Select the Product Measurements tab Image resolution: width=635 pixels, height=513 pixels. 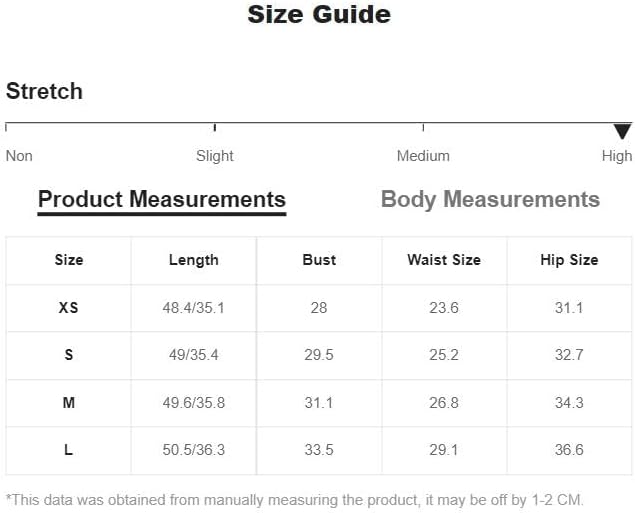coord(162,201)
